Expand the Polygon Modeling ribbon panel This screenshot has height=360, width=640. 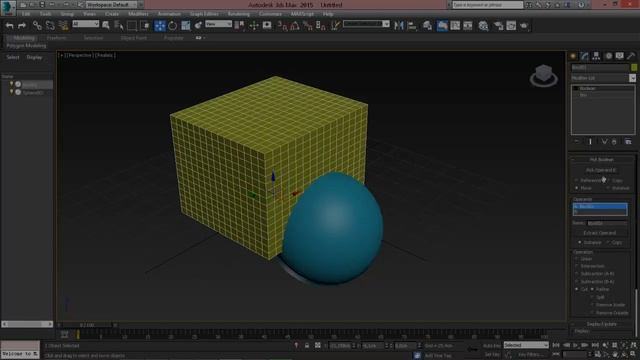26,46
